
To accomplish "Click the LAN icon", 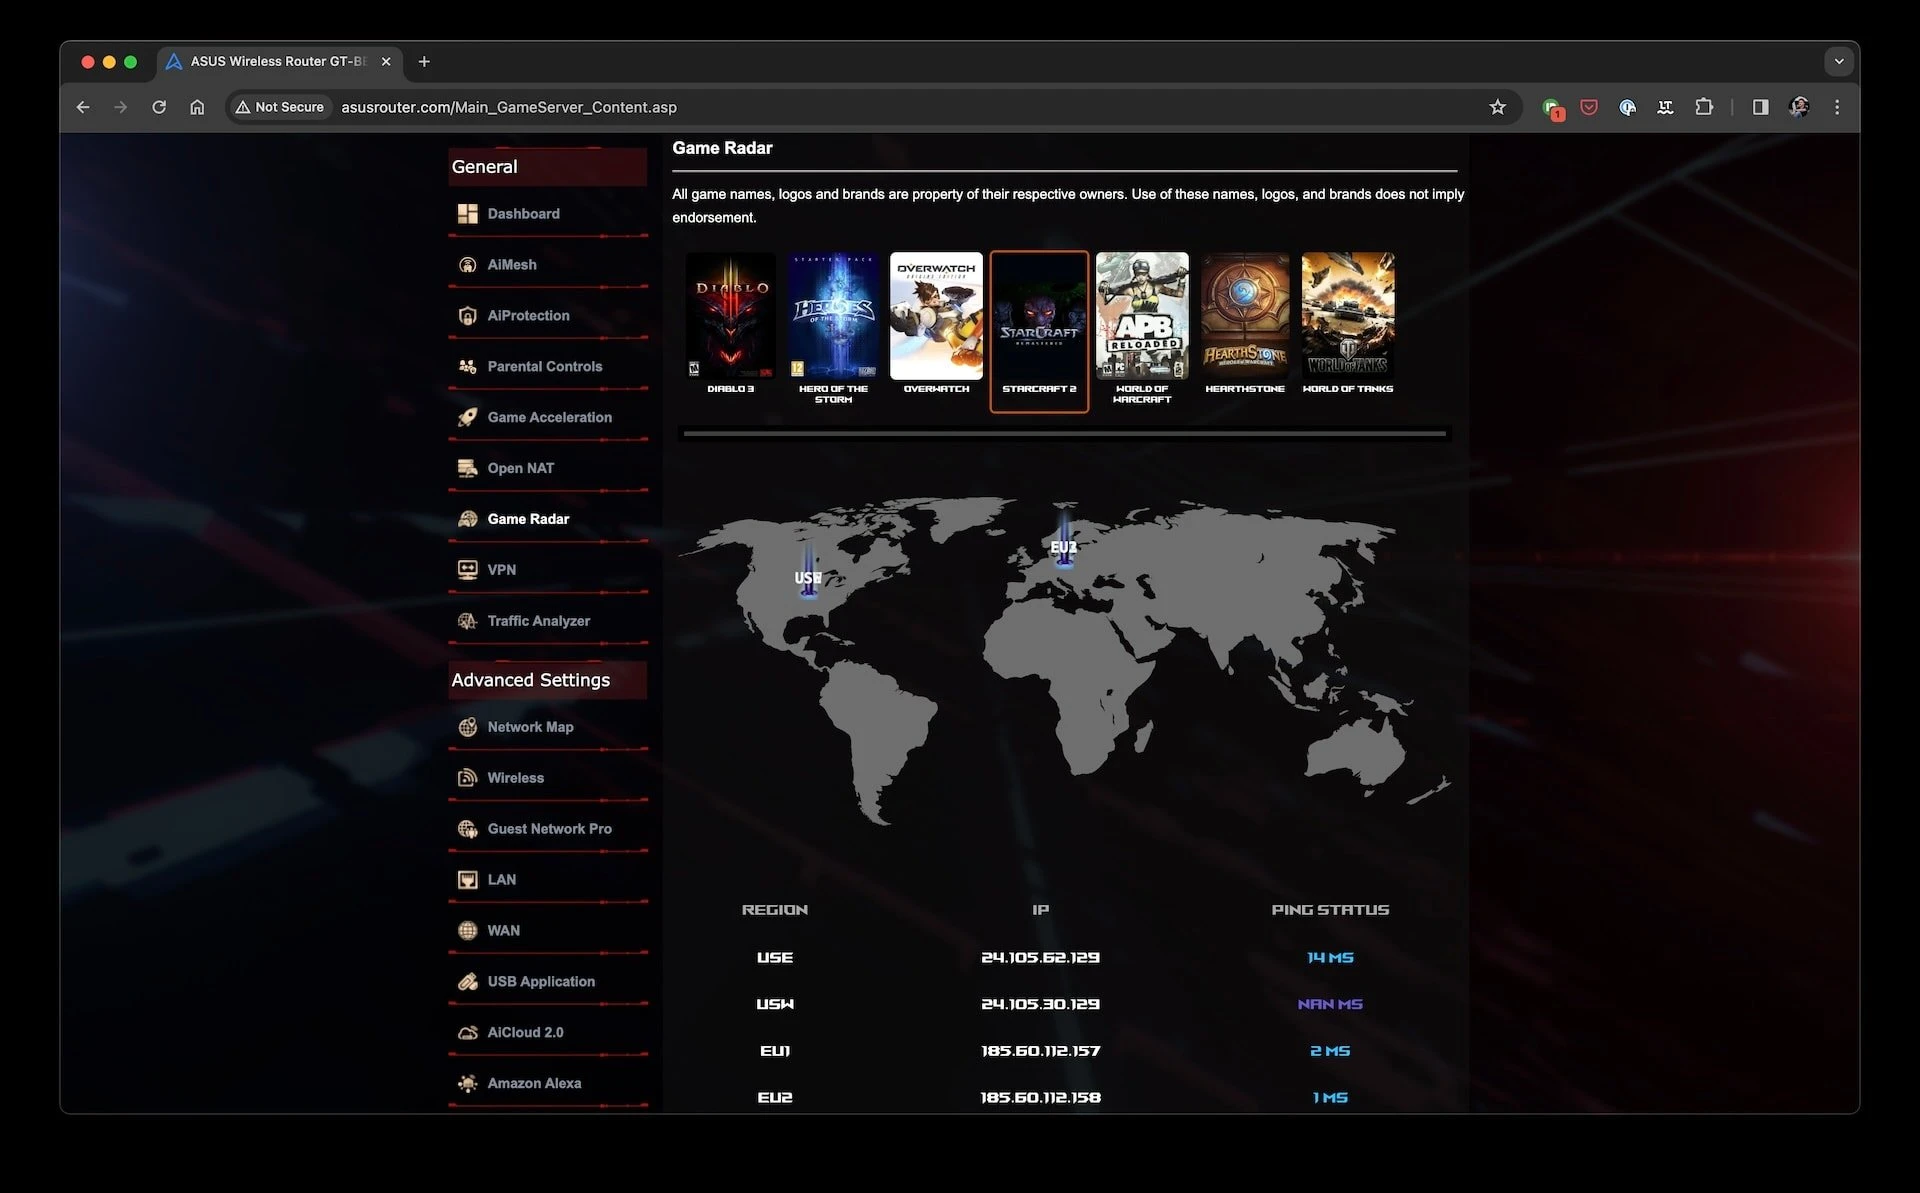I will click(x=467, y=880).
